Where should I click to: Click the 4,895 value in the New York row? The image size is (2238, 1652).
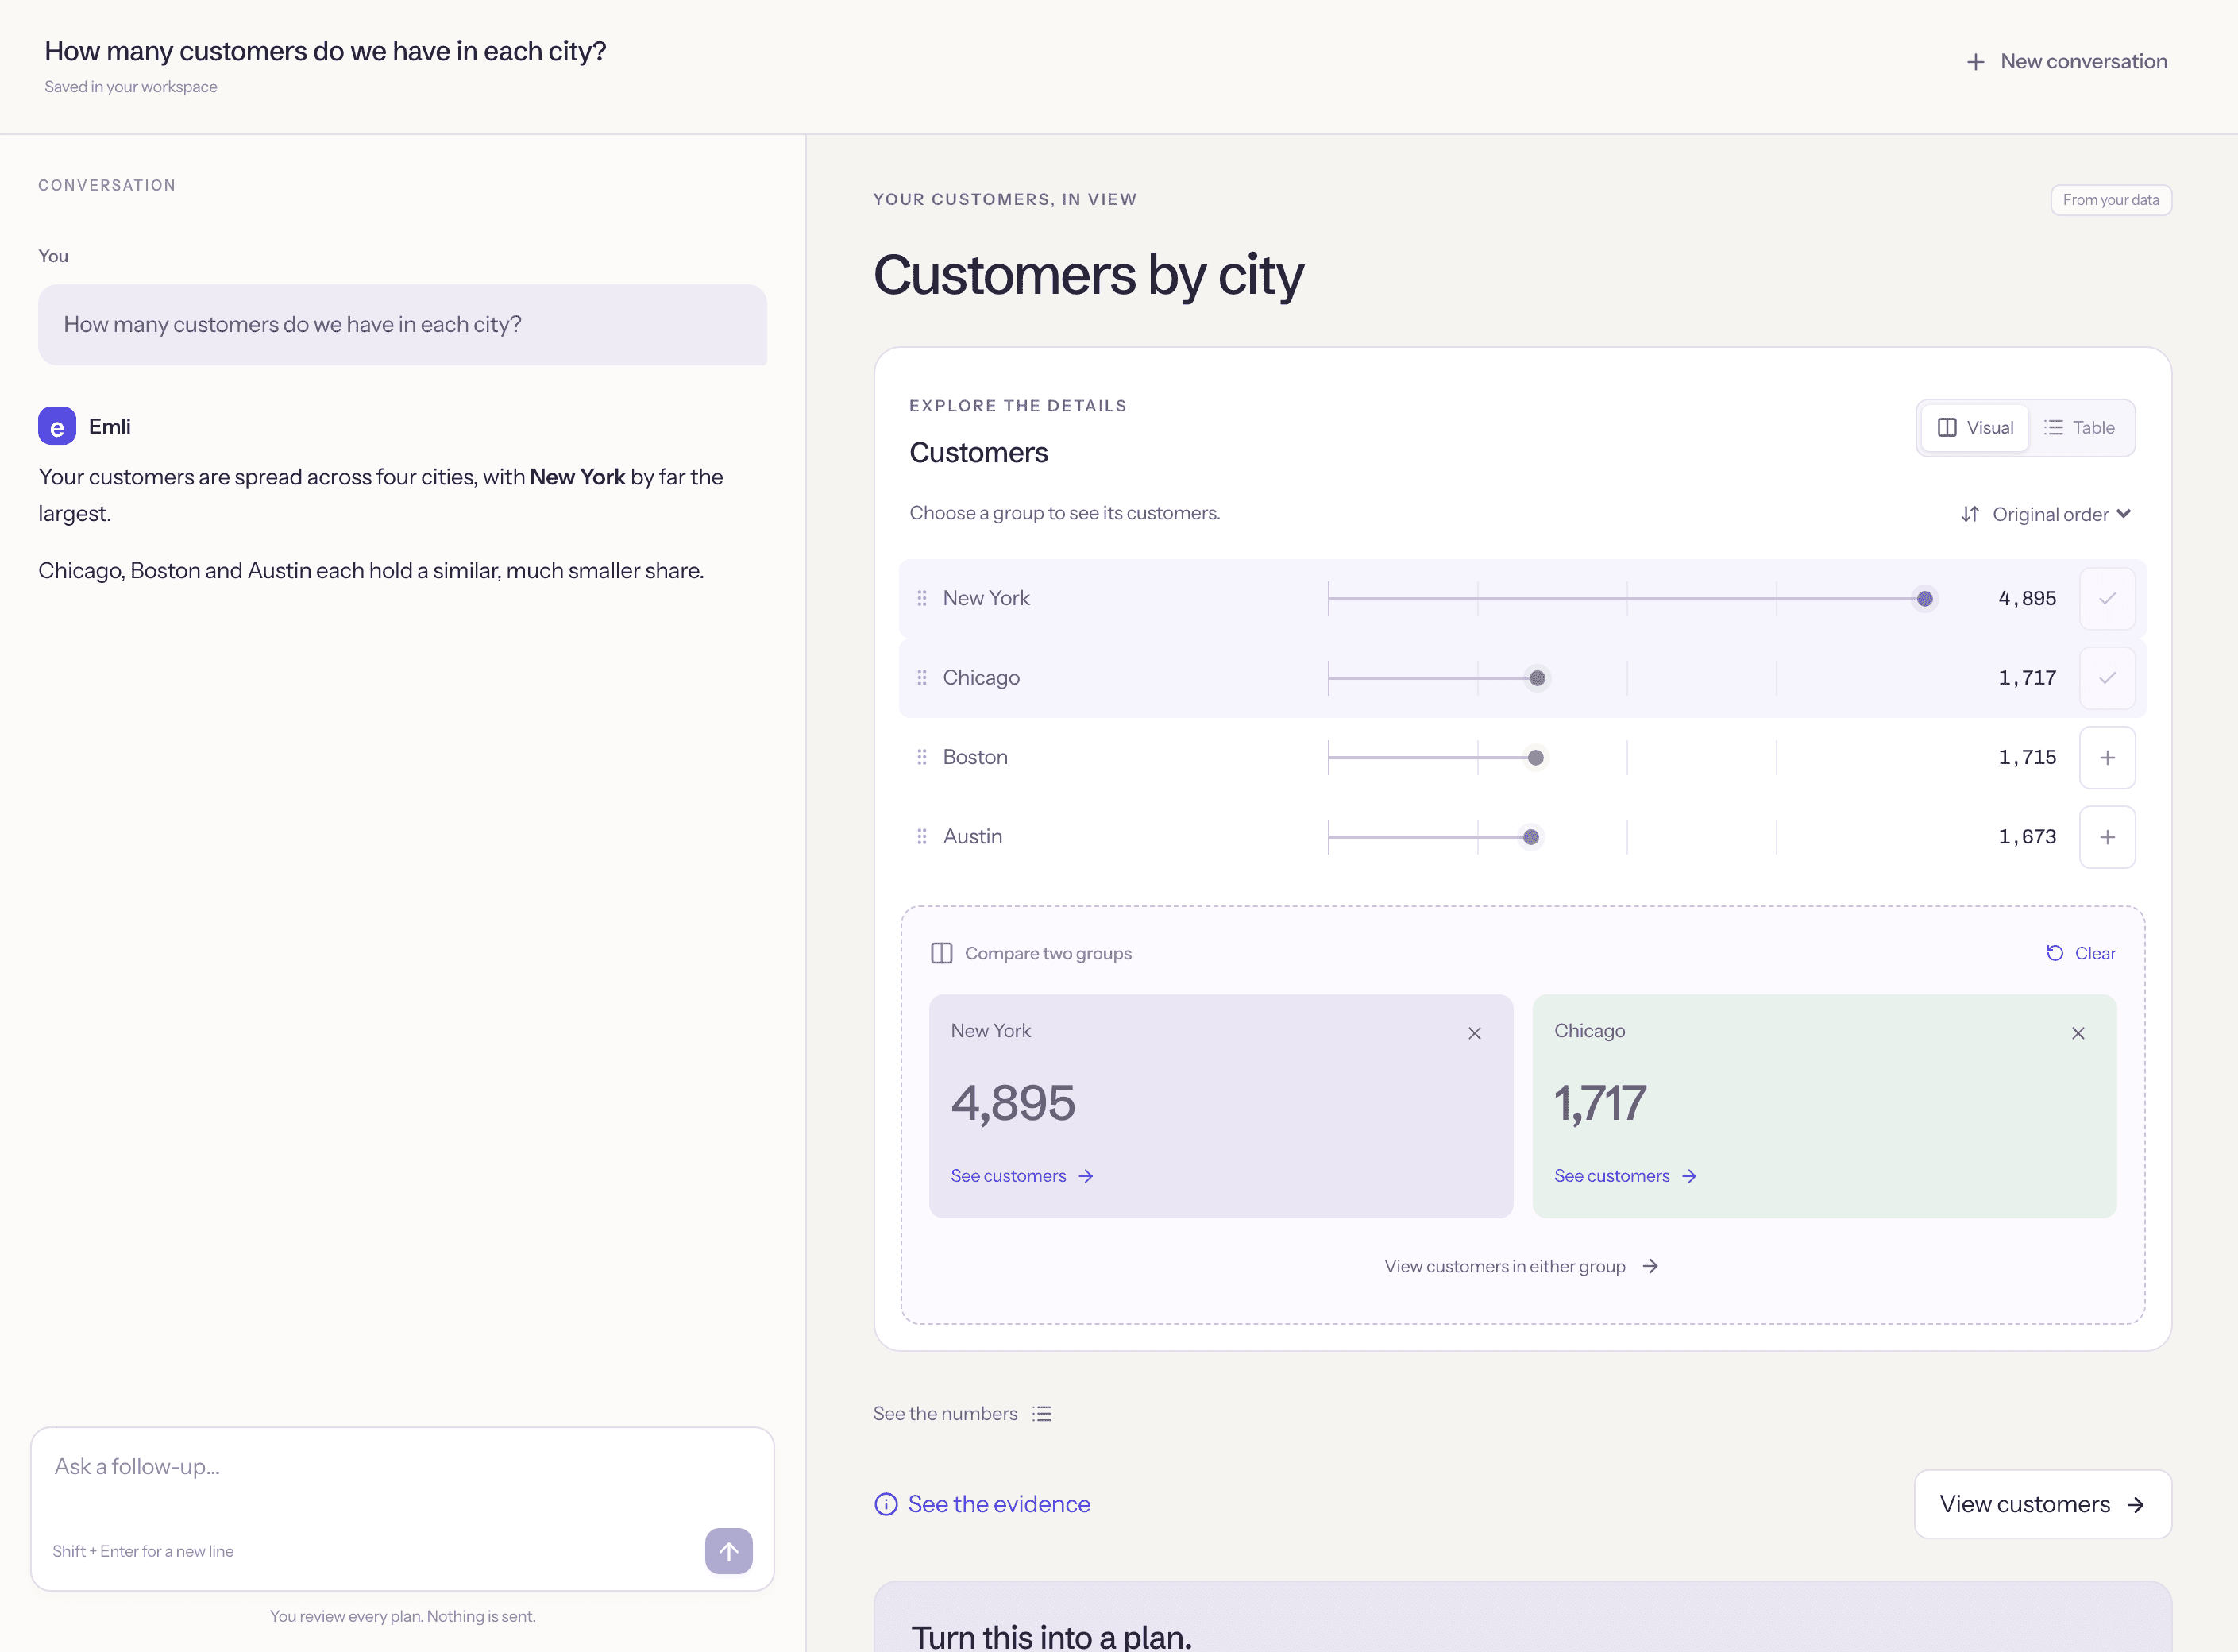[2026, 598]
